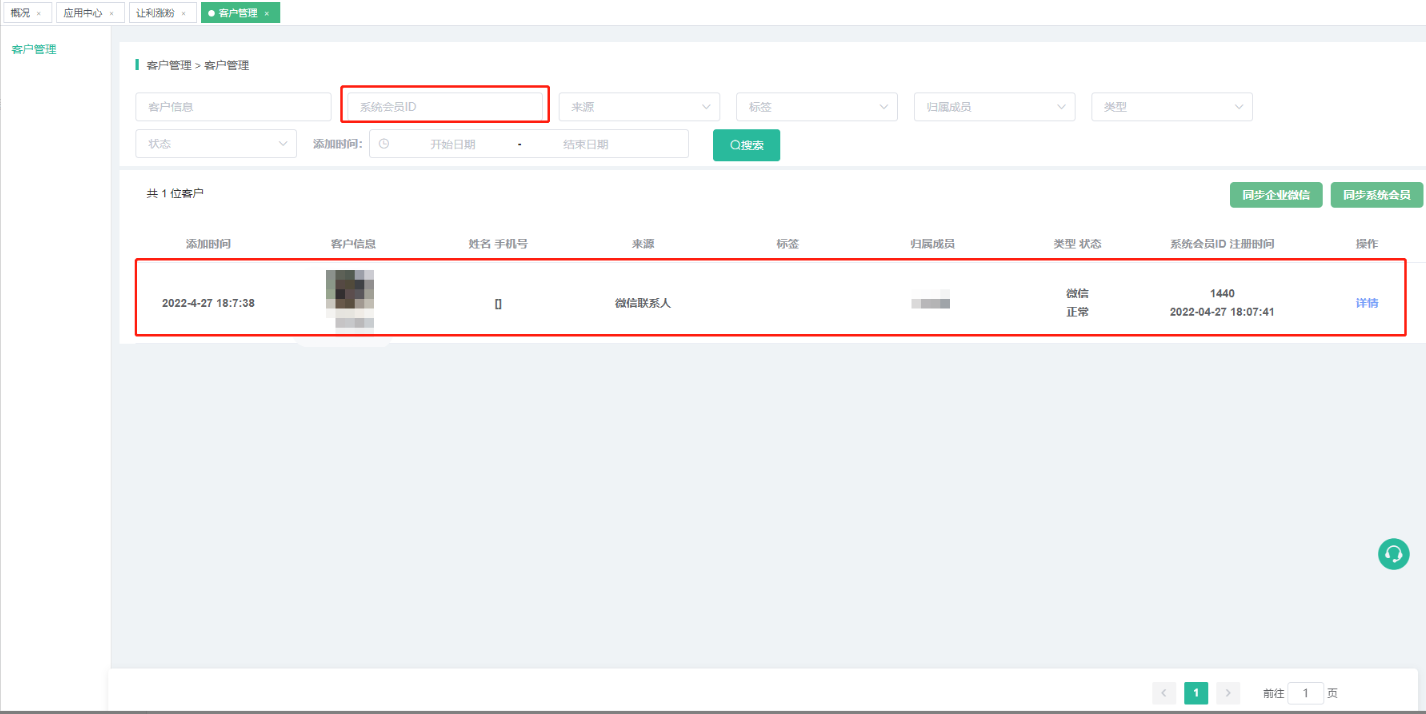1426x714 pixels.
Task: Open the 归属成员 dropdown
Action: click(x=994, y=107)
